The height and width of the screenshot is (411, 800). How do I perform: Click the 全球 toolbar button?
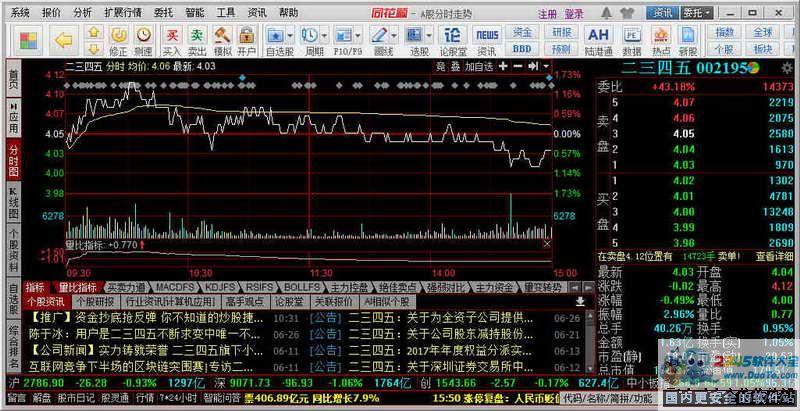[763, 32]
